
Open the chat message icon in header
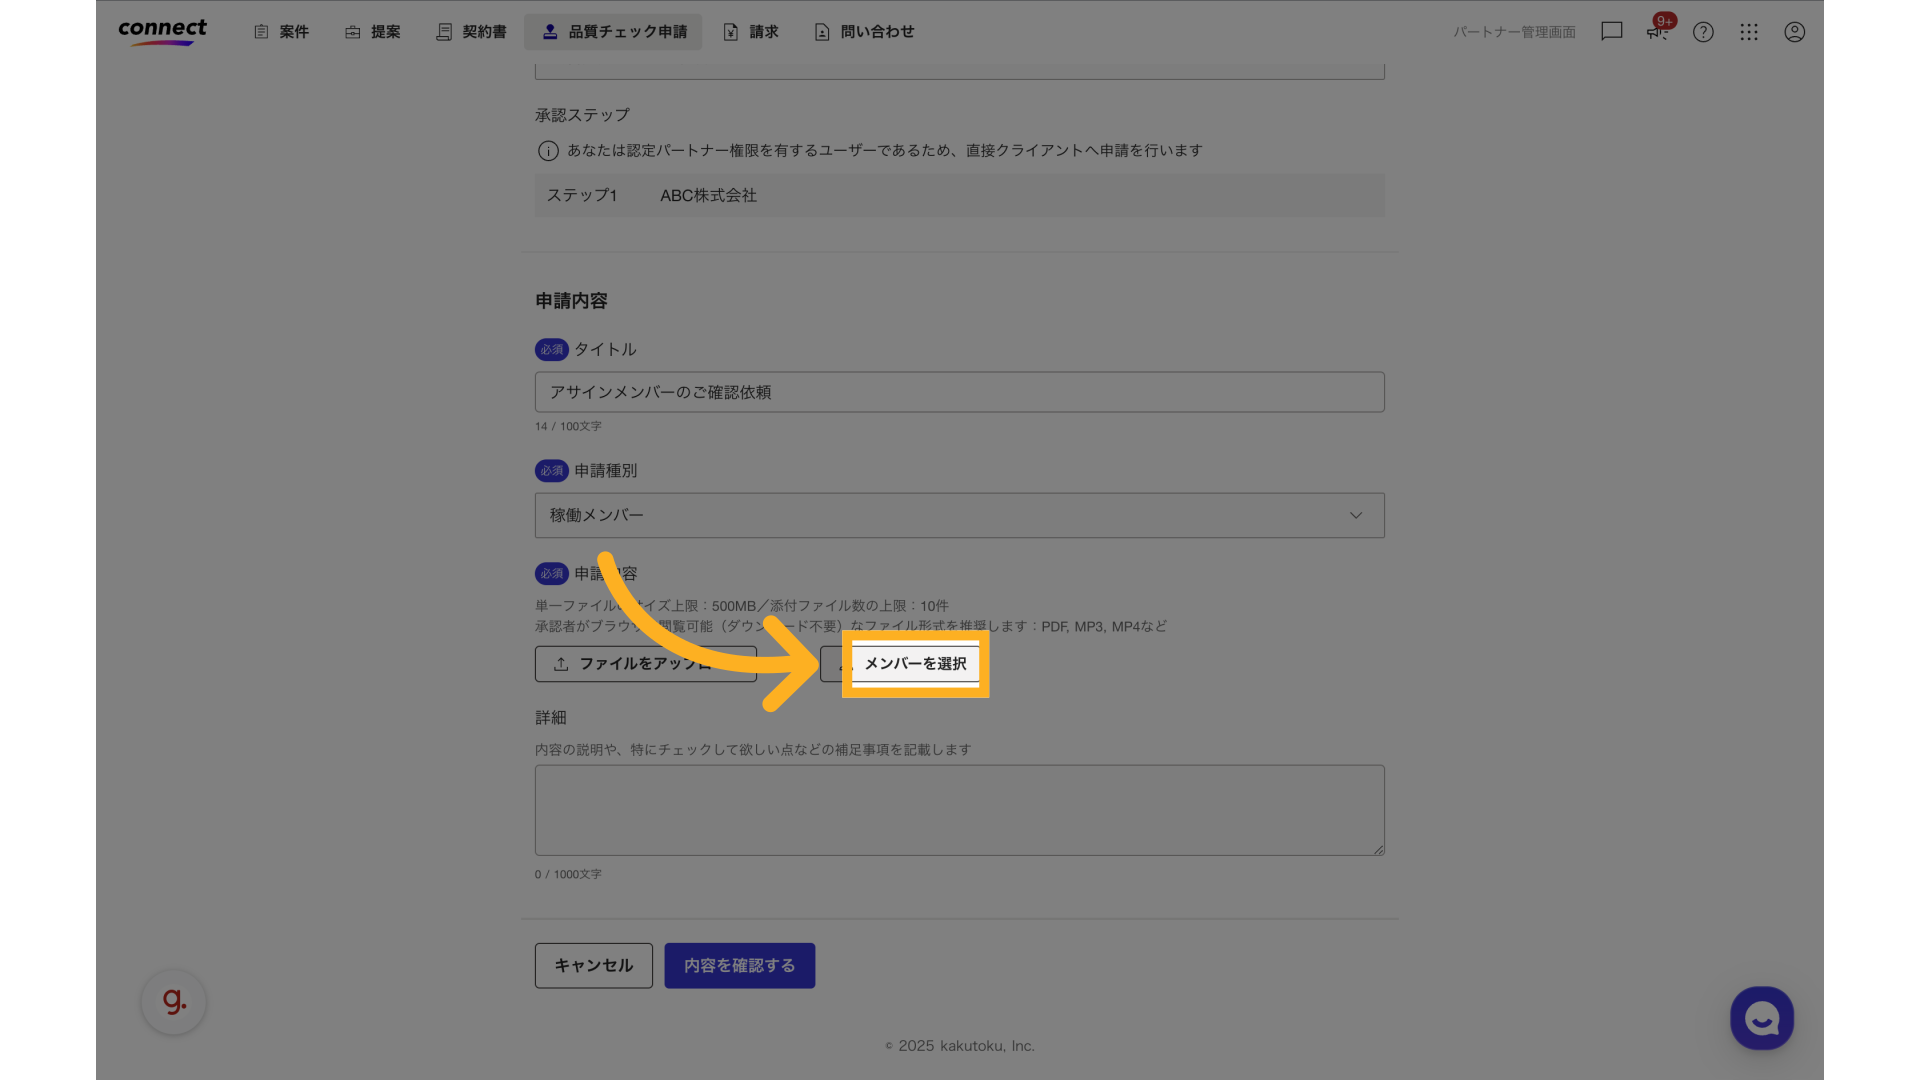[x=1611, y=31]
